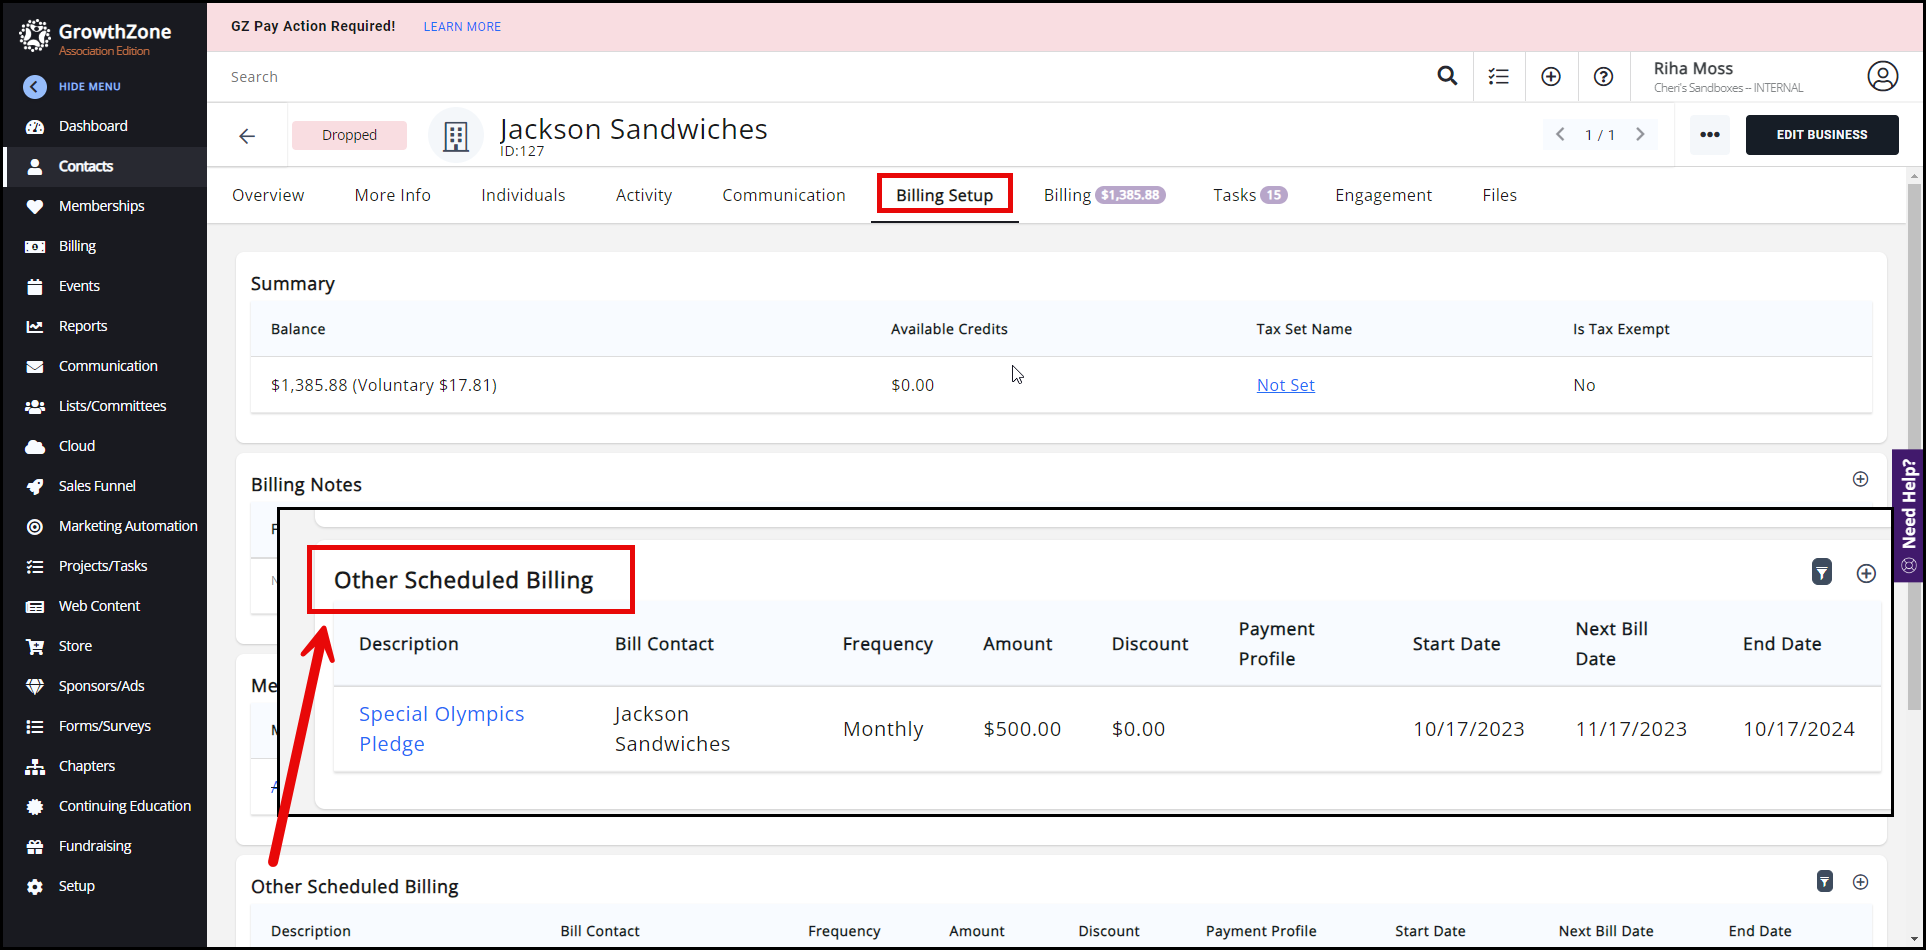
Task: Open the help question mark icon
Action: (1603, 76)
